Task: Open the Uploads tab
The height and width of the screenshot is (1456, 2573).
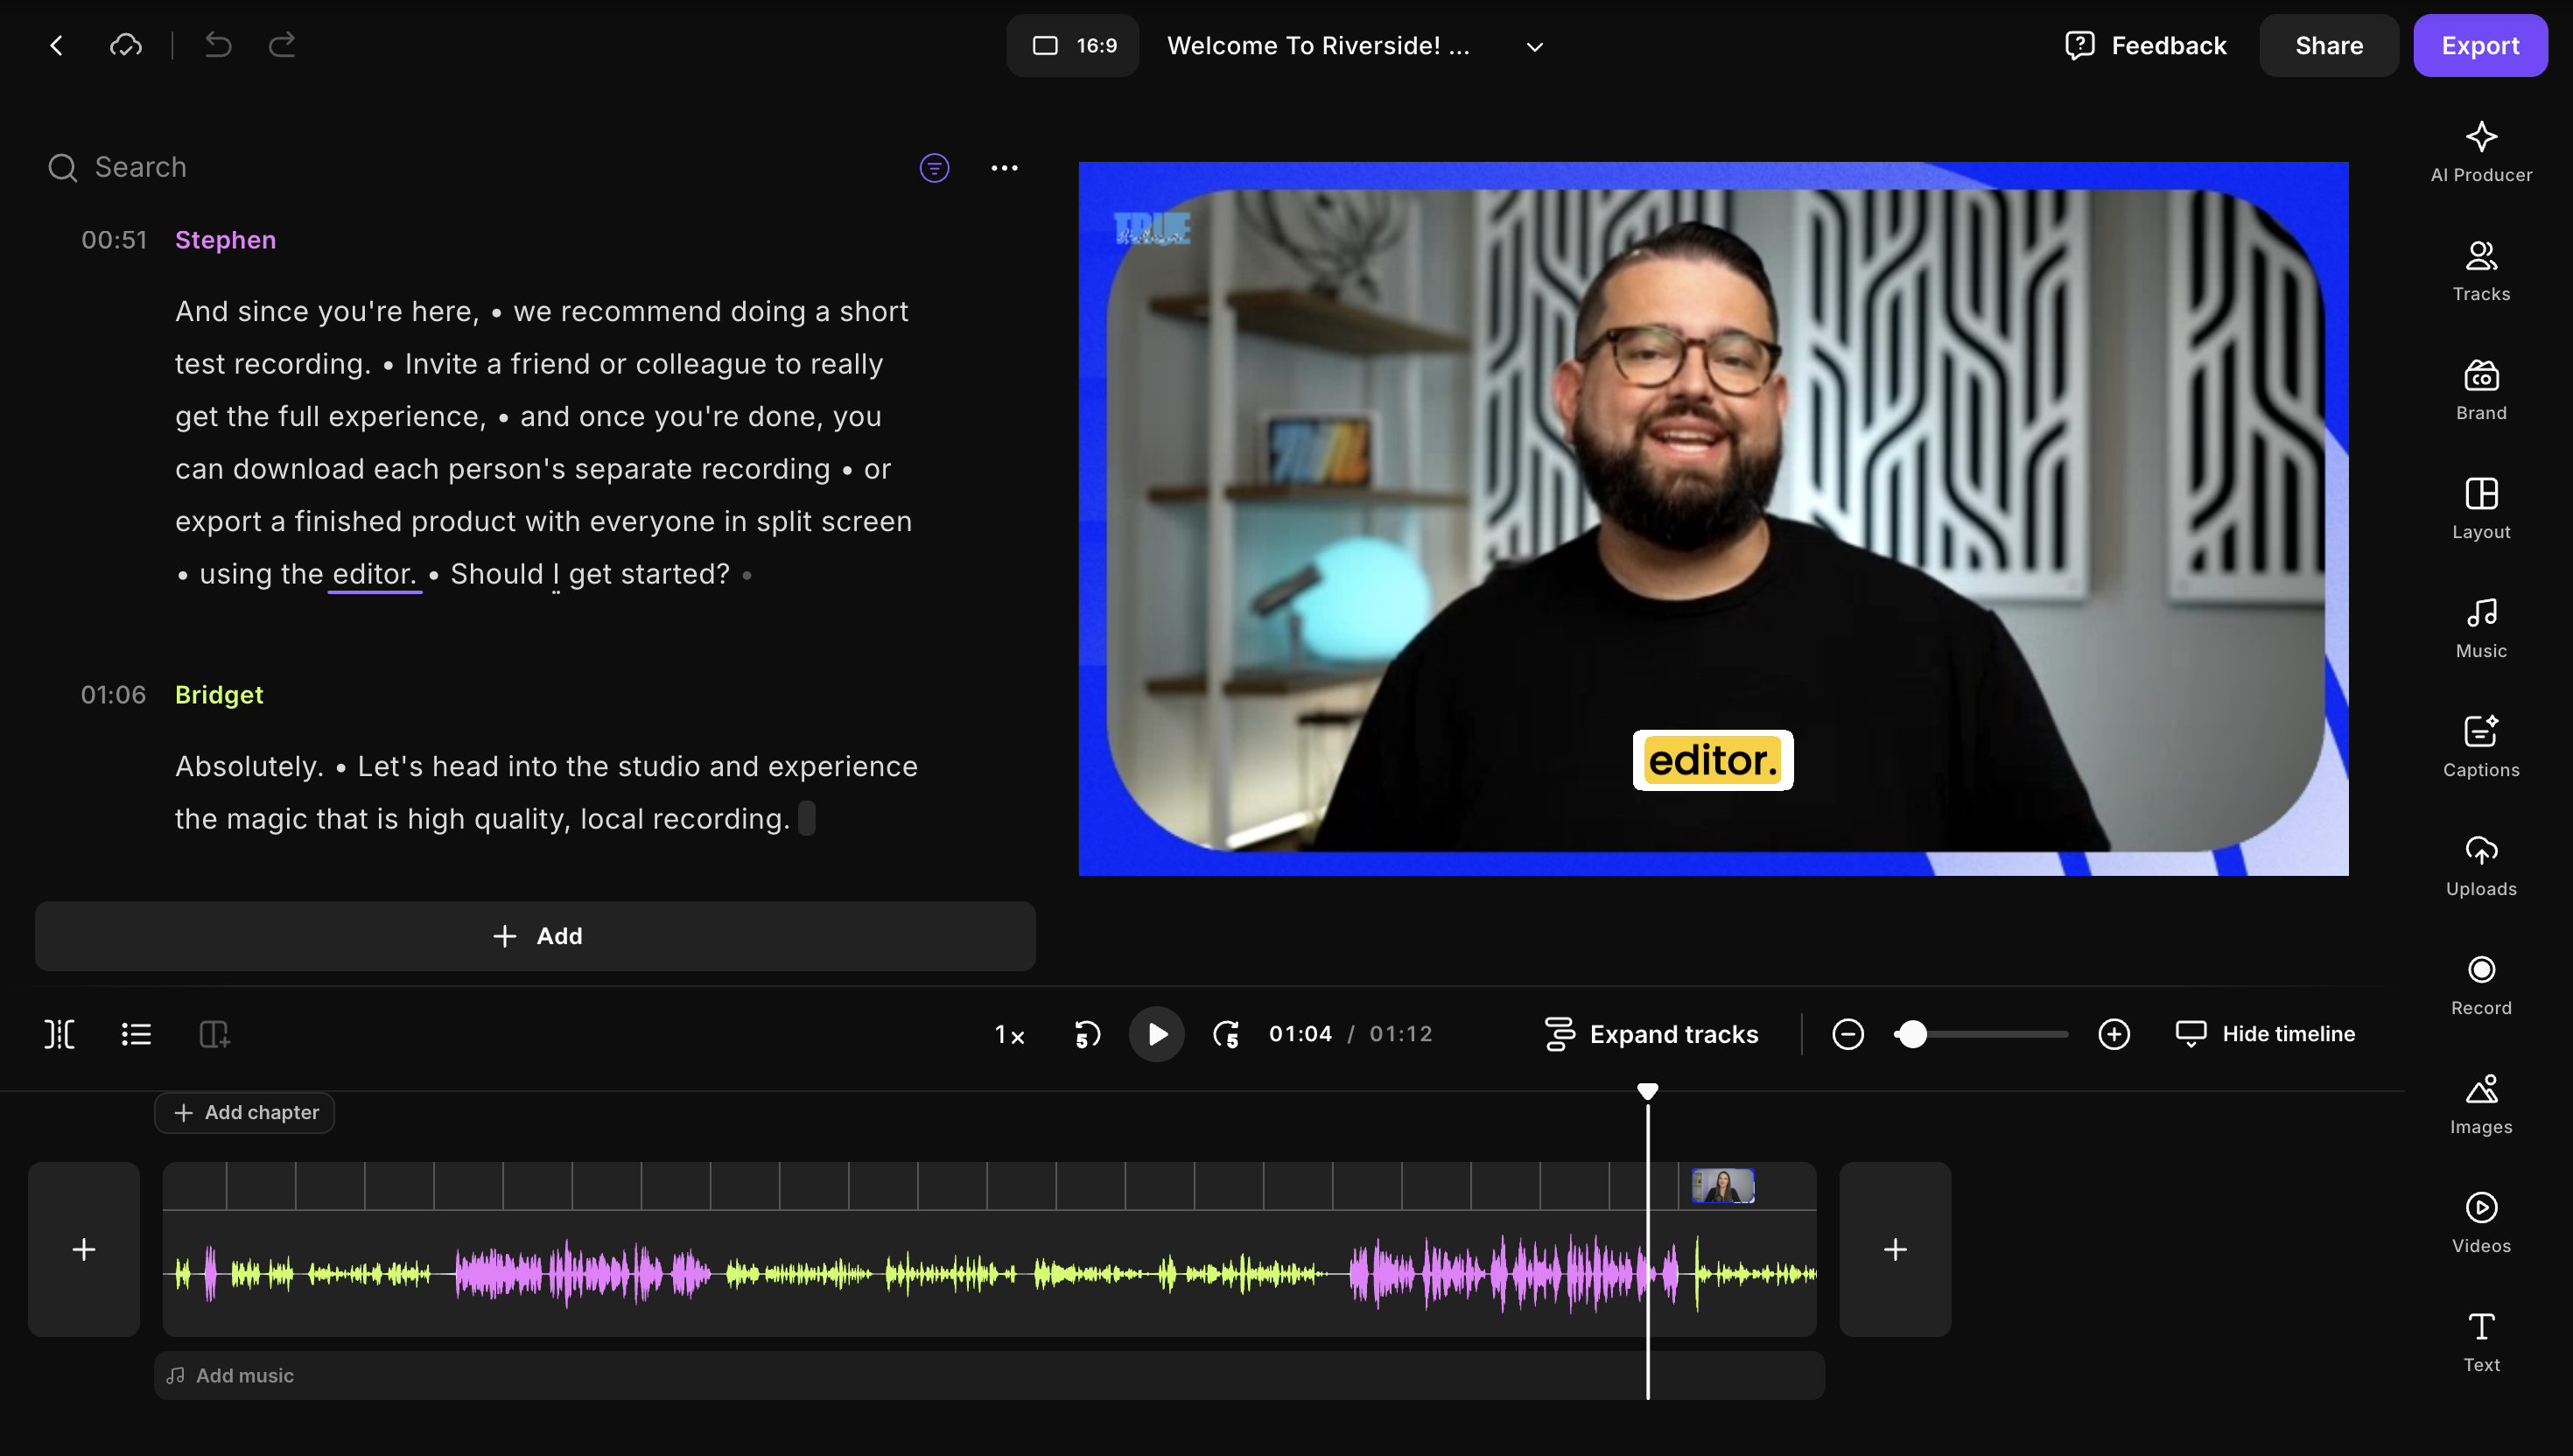Action: pos(2480,865)
